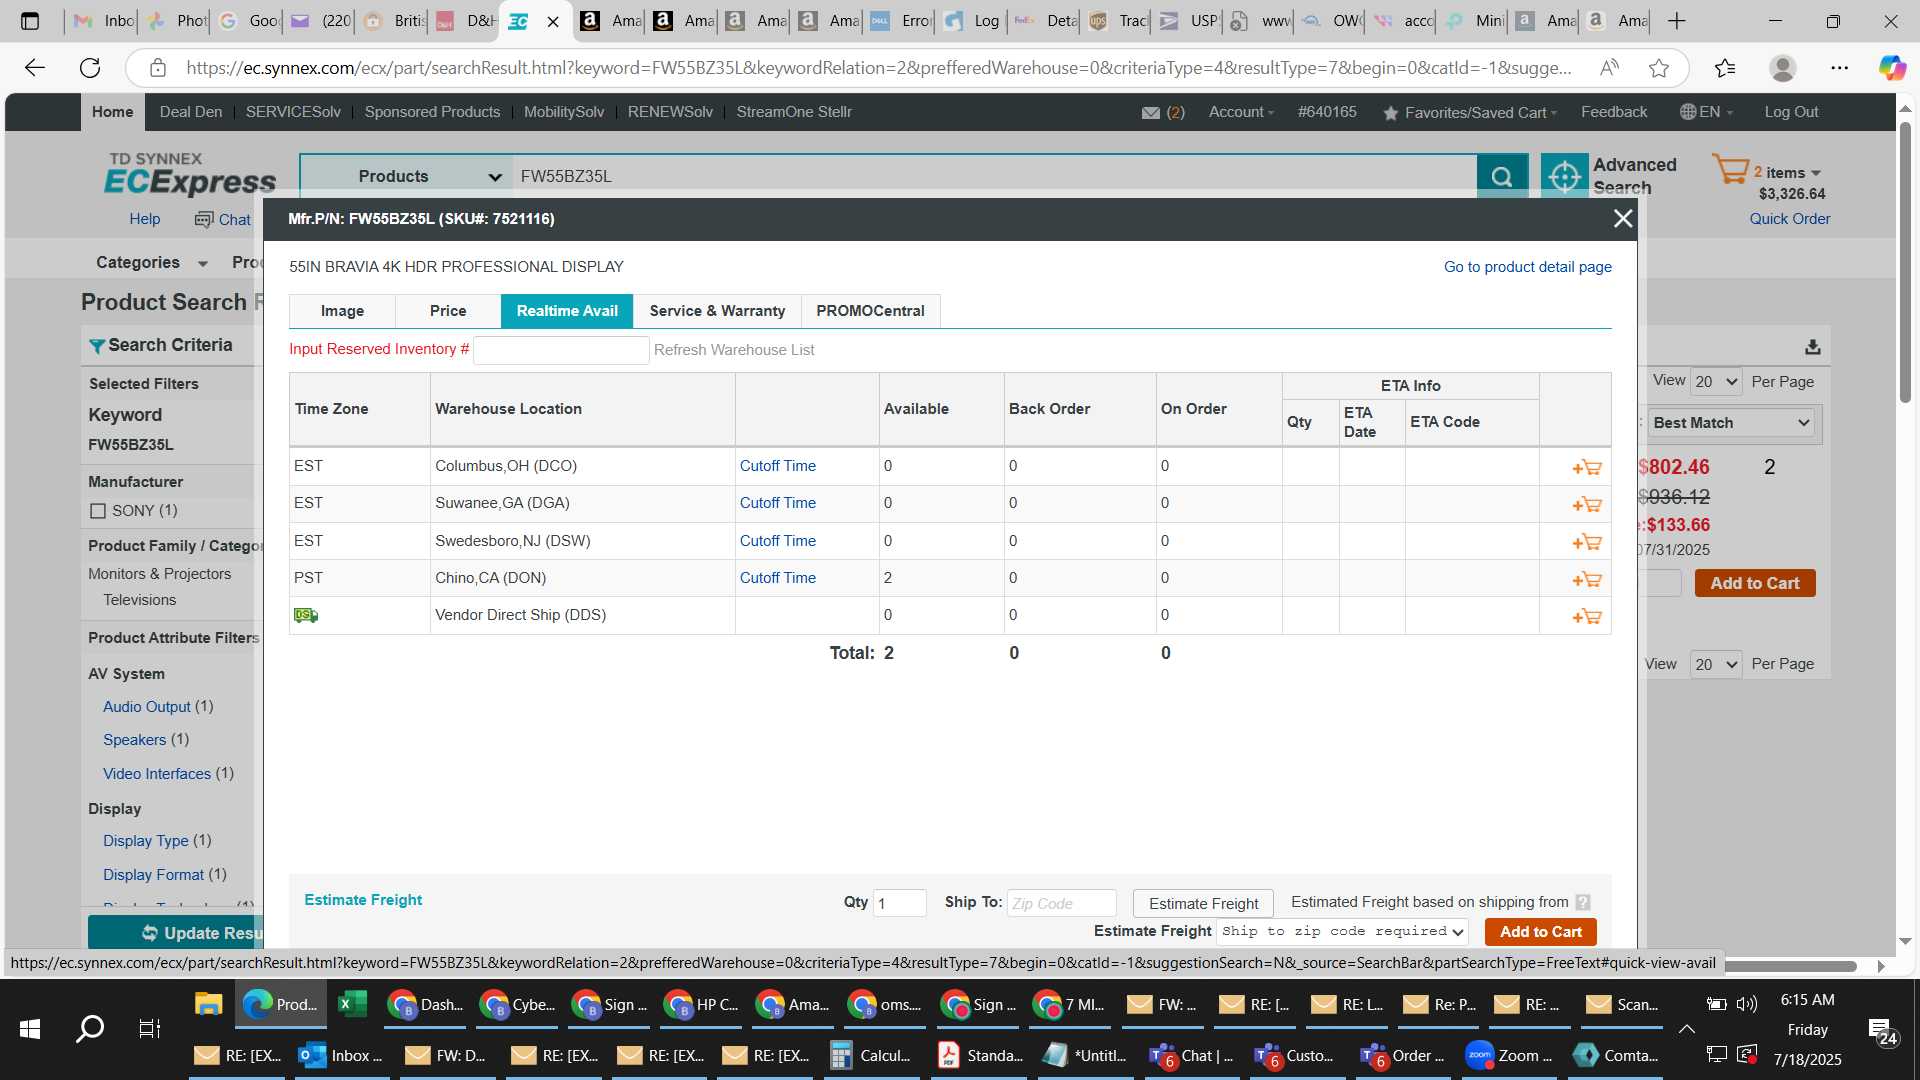1920x1080 pixels.
Task: Click Cutoff Time for Columbus,OH
Action: point(777,466)
